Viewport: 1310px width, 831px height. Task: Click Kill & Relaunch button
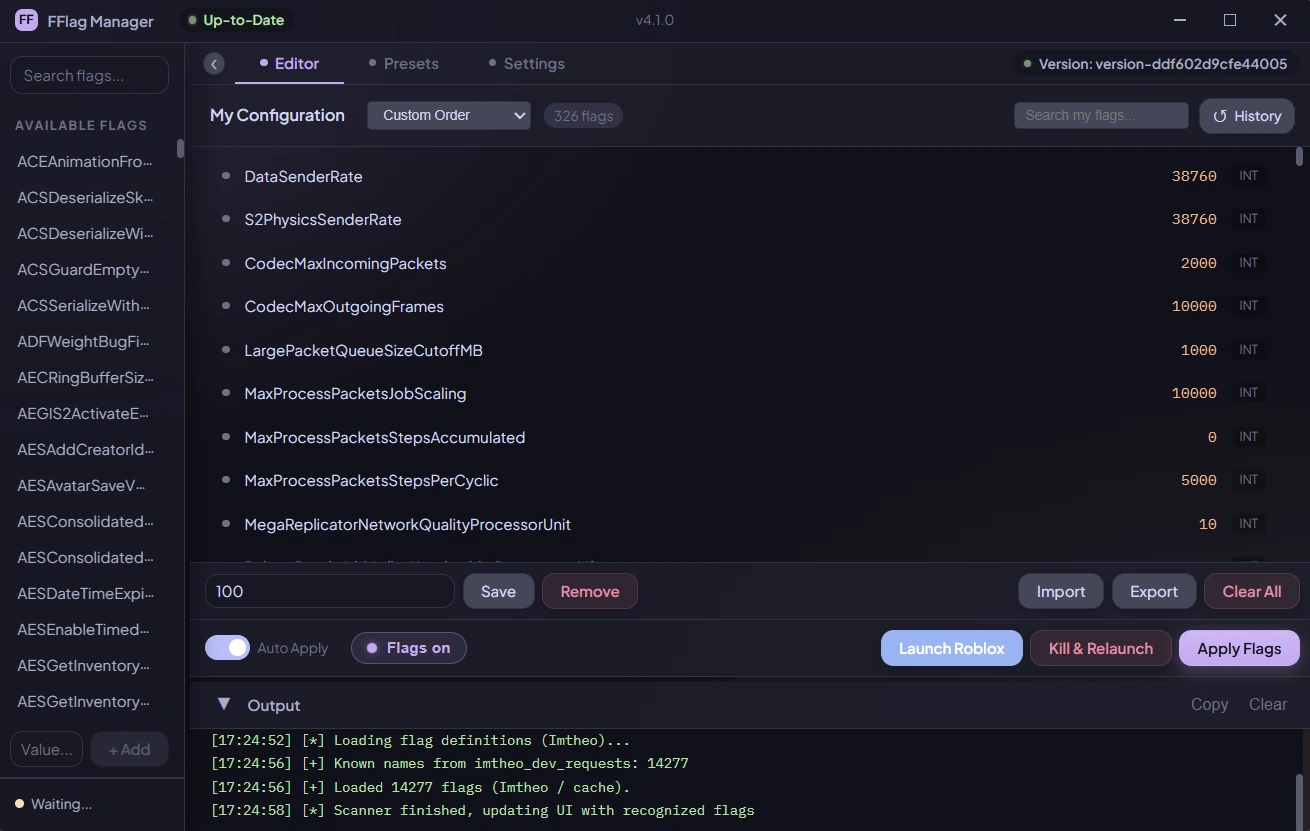[1101, 648]
